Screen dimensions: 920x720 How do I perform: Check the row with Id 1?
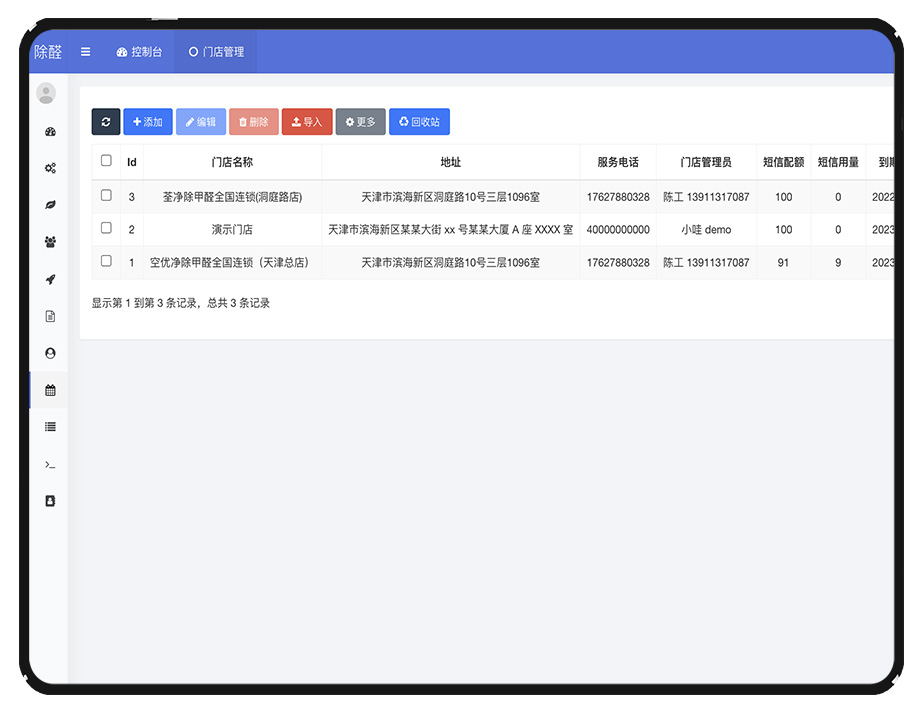[x=106, y=261]
